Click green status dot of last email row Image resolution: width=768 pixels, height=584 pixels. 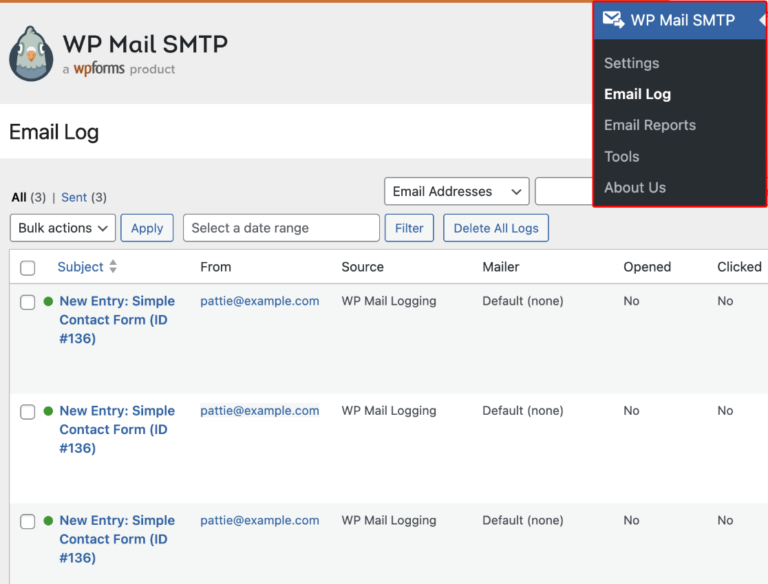click(48, 521)
